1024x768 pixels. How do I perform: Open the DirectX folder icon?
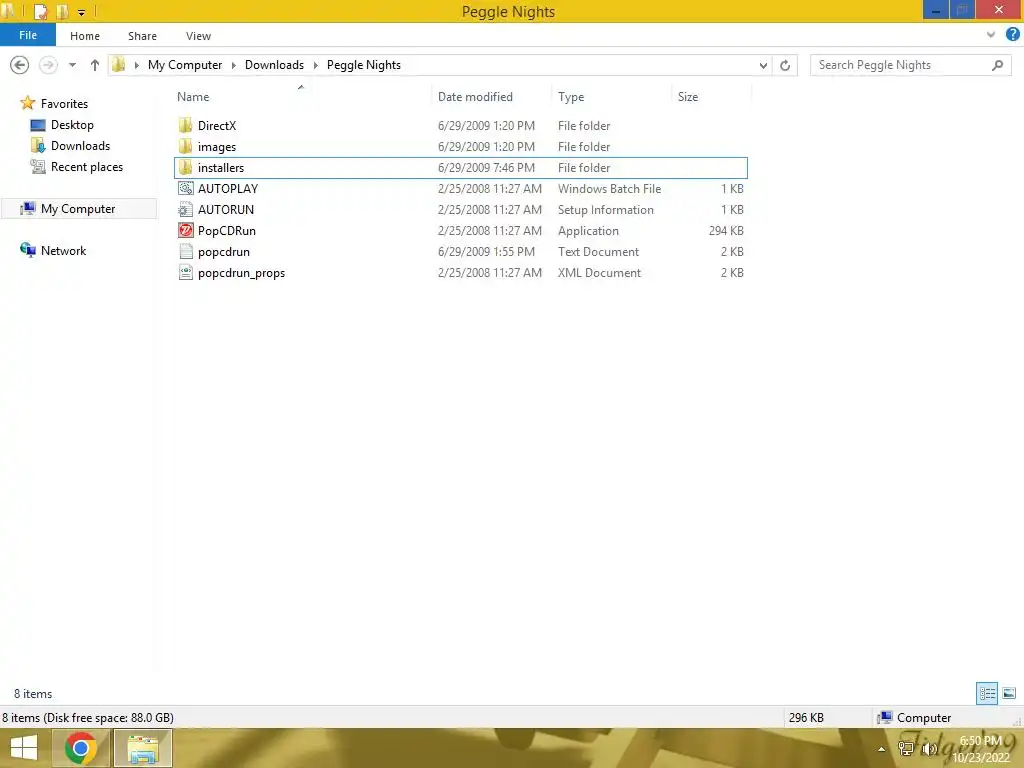point(185,125)
